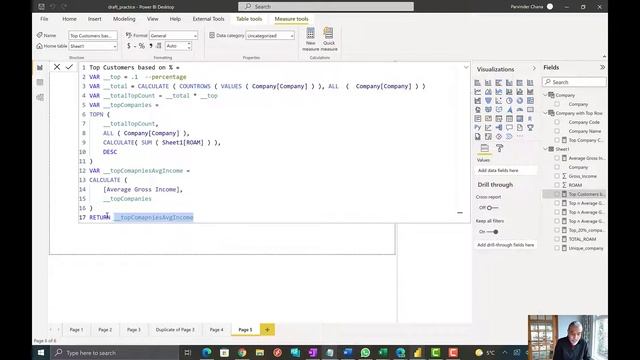Image resolution: width=640 pixels, height=360 pixels.
Task: Toggle Cross-report drill through switch
Action: click(x=492, y=208)
